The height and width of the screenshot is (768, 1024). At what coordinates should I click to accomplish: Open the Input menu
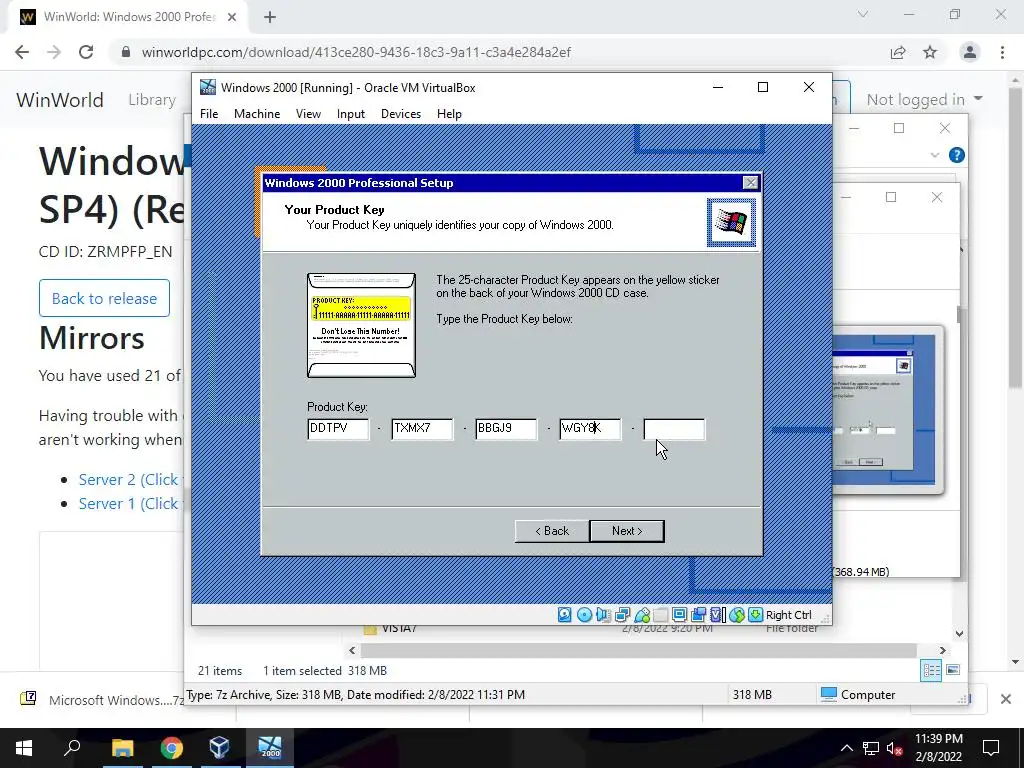[351, 114]
